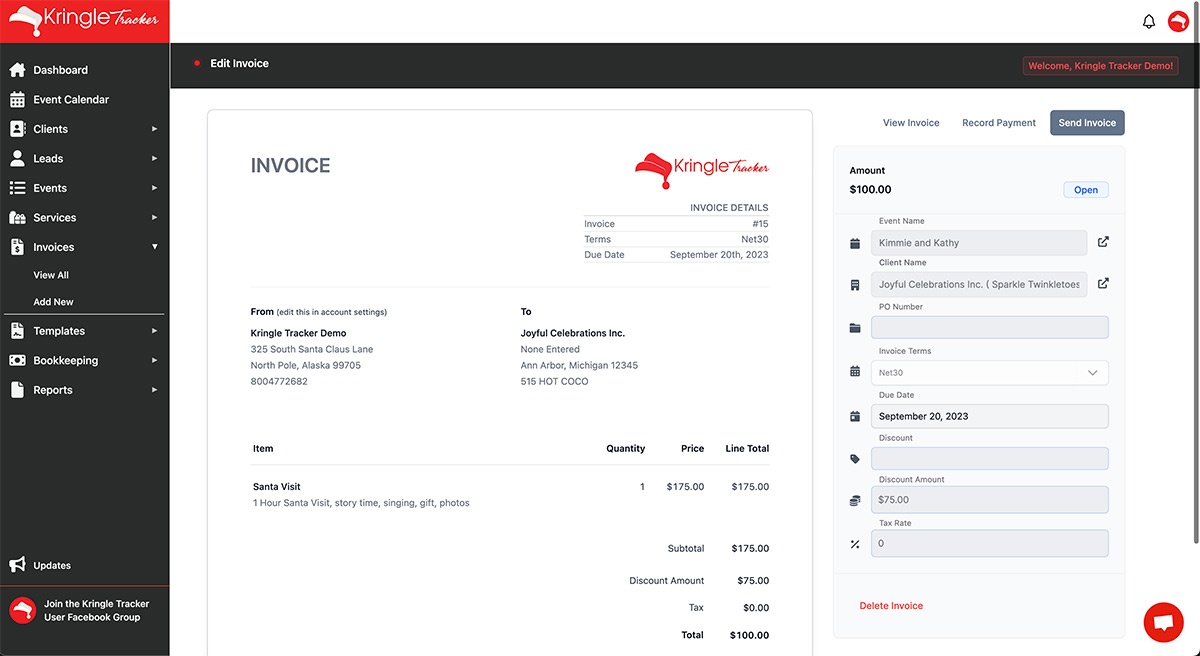Click the Updates megaphone icon
1200x656 pixels.
point(17,565)
